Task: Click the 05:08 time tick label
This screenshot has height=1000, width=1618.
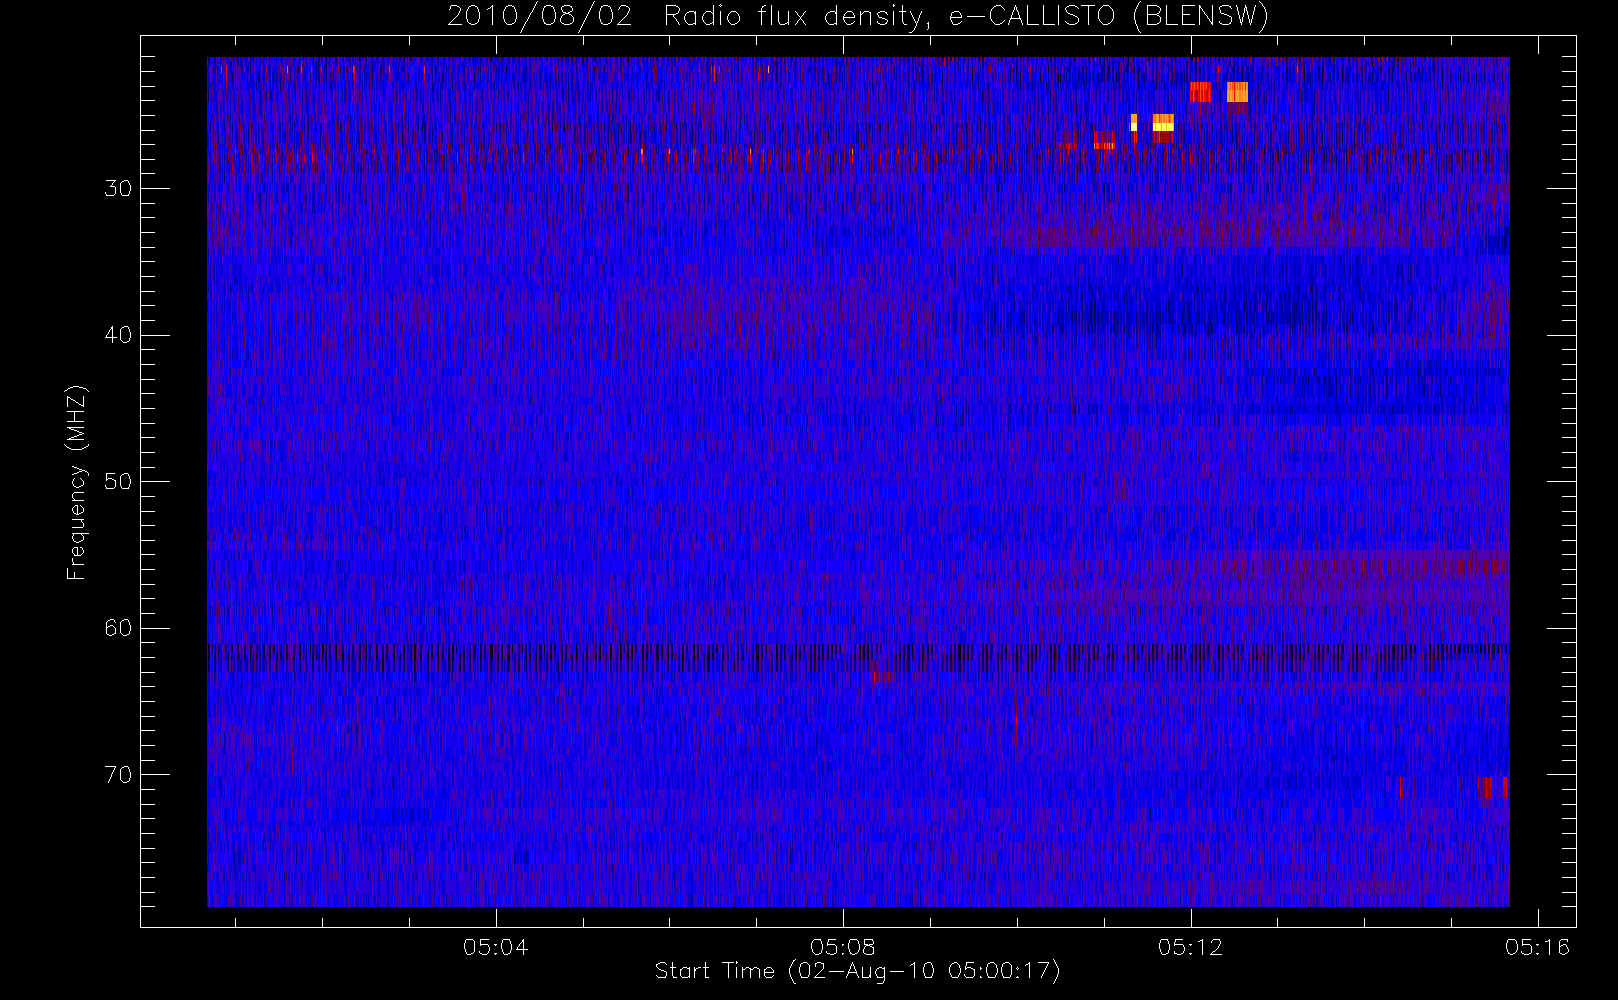Action: coord(843,947)
